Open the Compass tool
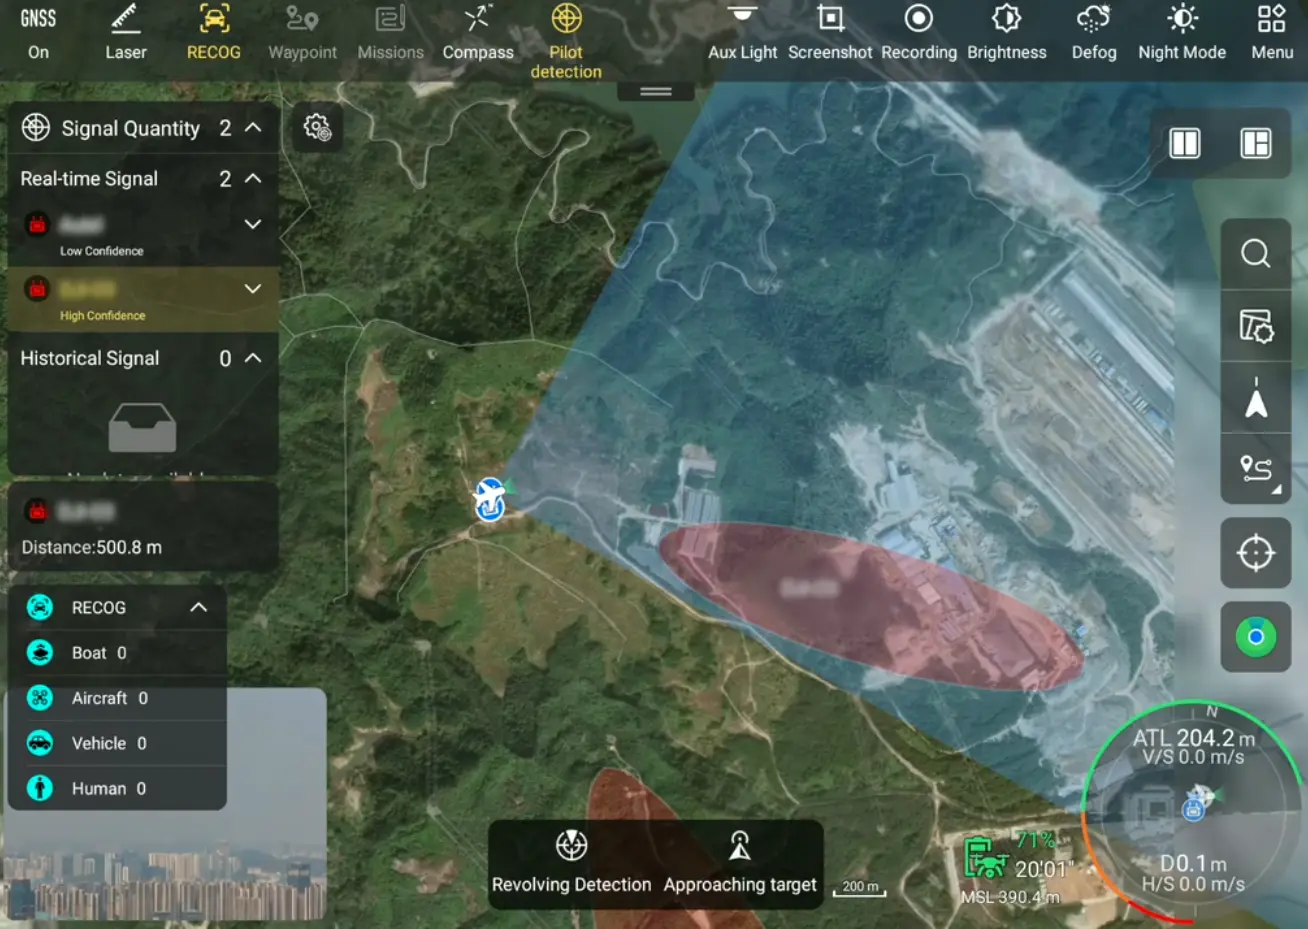The image size is (1308, 929). [478, 33]
